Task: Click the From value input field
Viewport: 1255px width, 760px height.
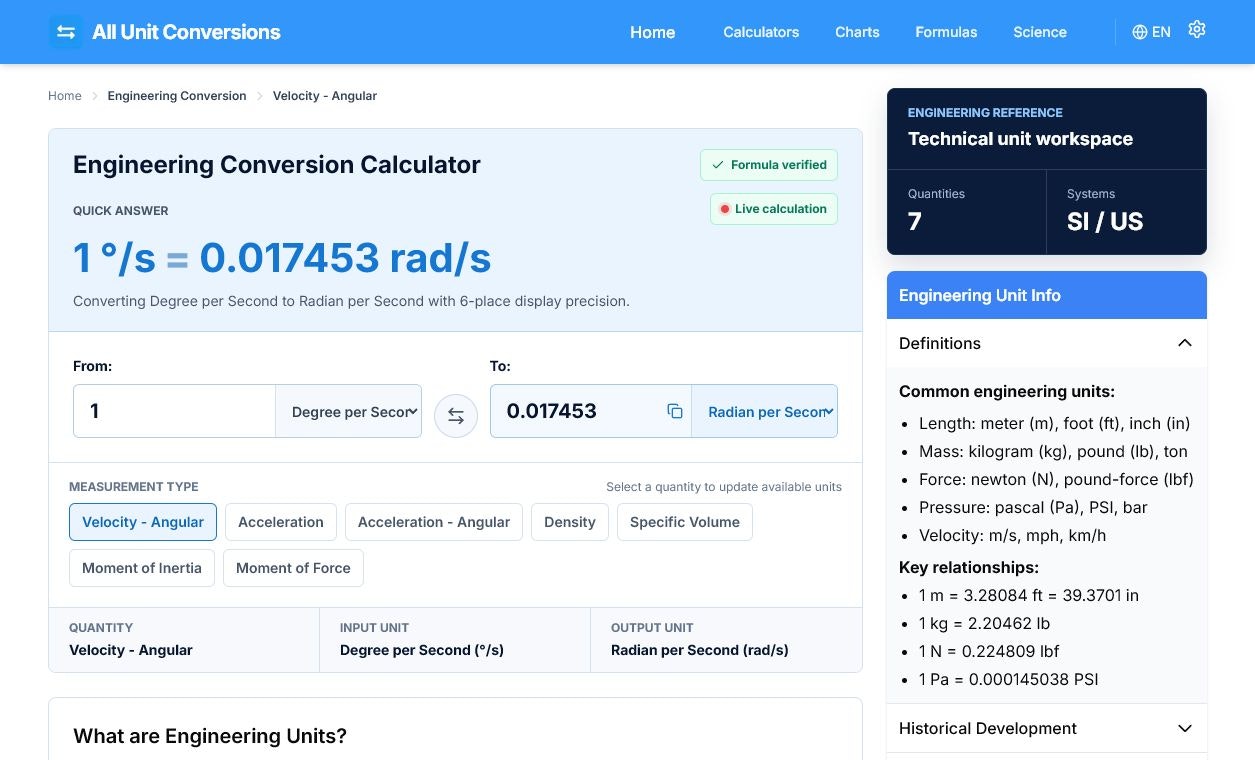Action: tap(174, 411)
